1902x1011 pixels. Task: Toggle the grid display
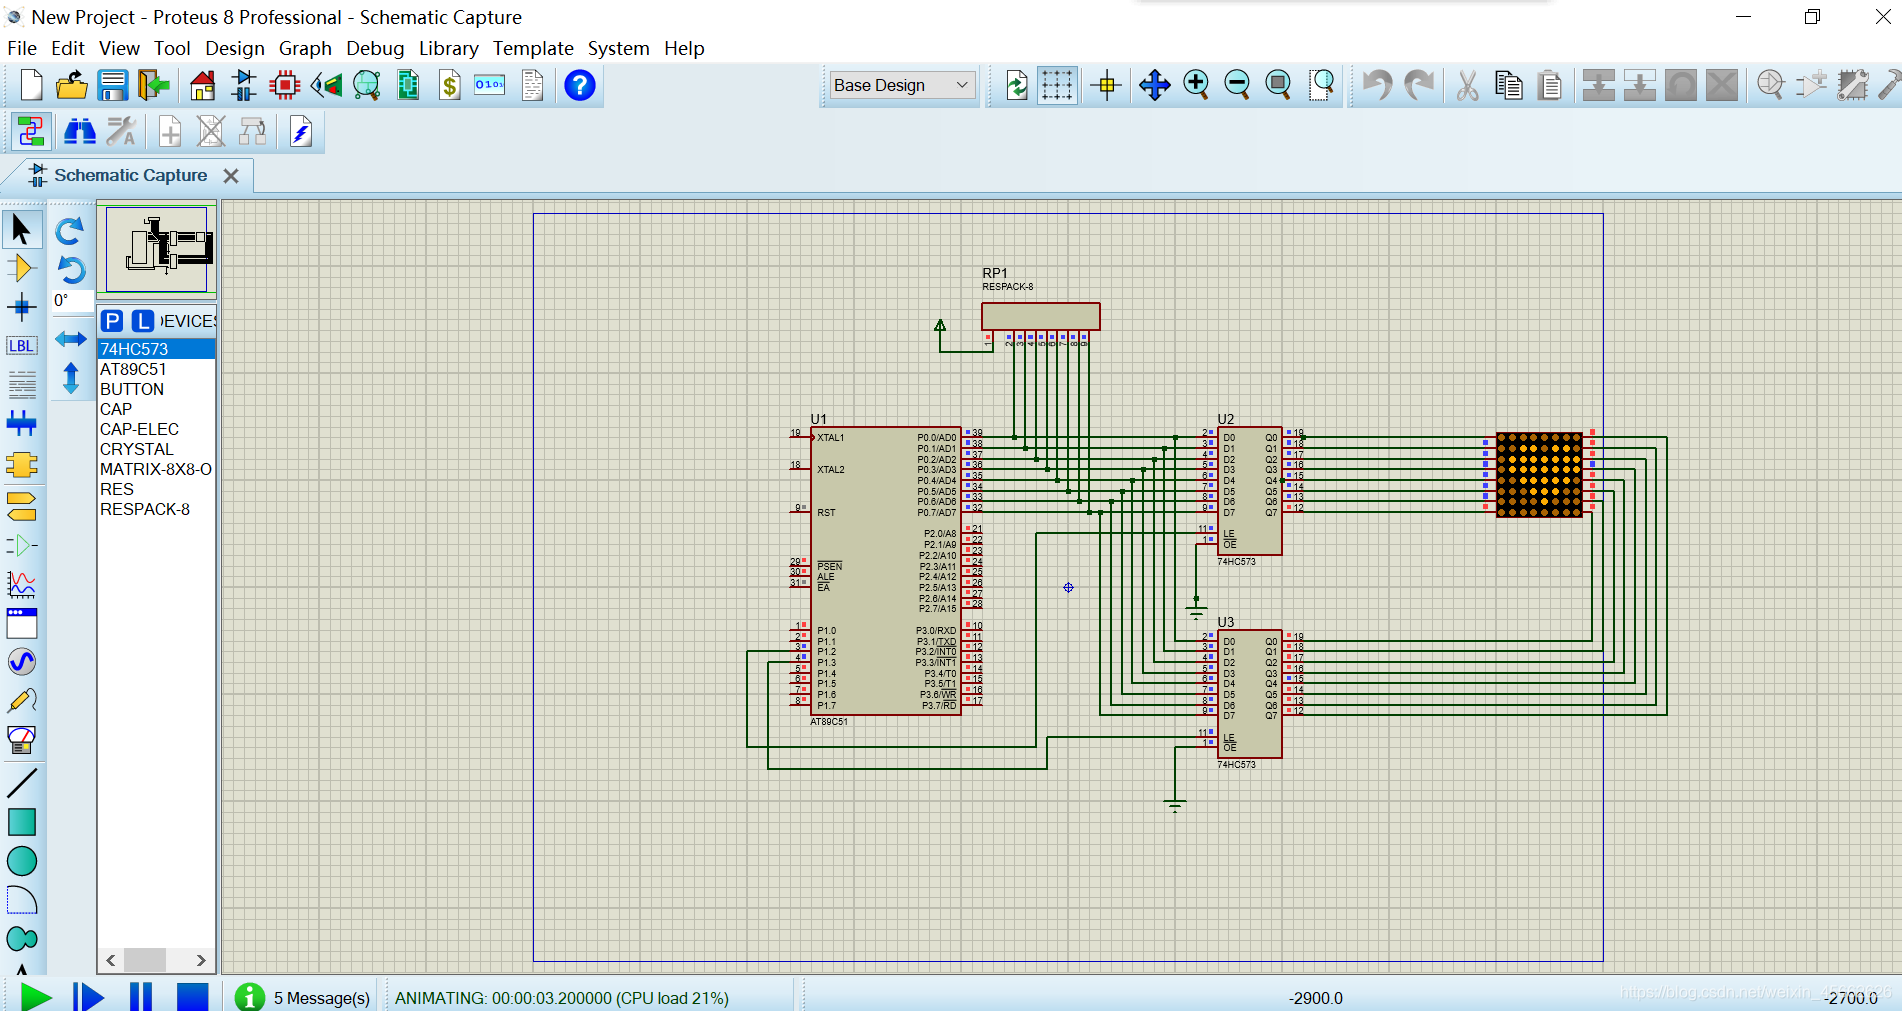click(1057, 86)
